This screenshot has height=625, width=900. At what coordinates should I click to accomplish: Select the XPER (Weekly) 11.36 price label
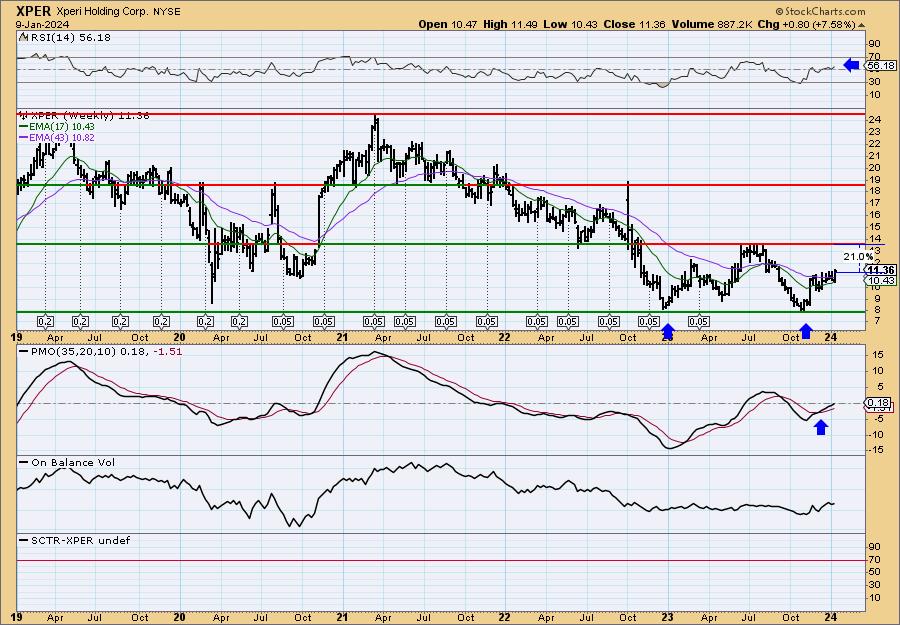(90, 115)
